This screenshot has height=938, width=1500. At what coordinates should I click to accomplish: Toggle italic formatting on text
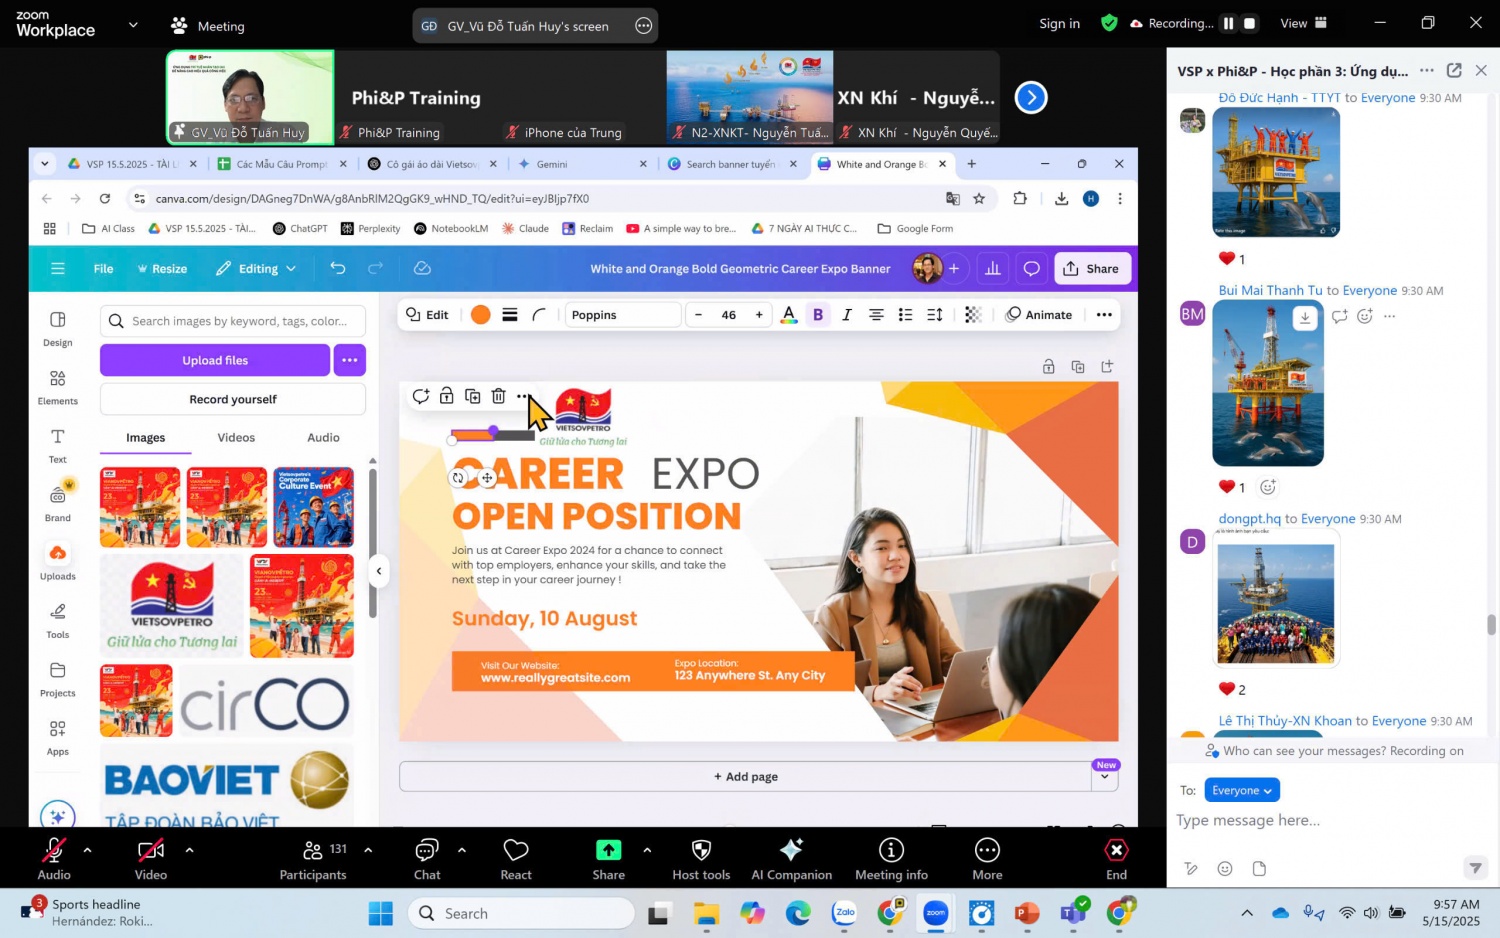847,315
